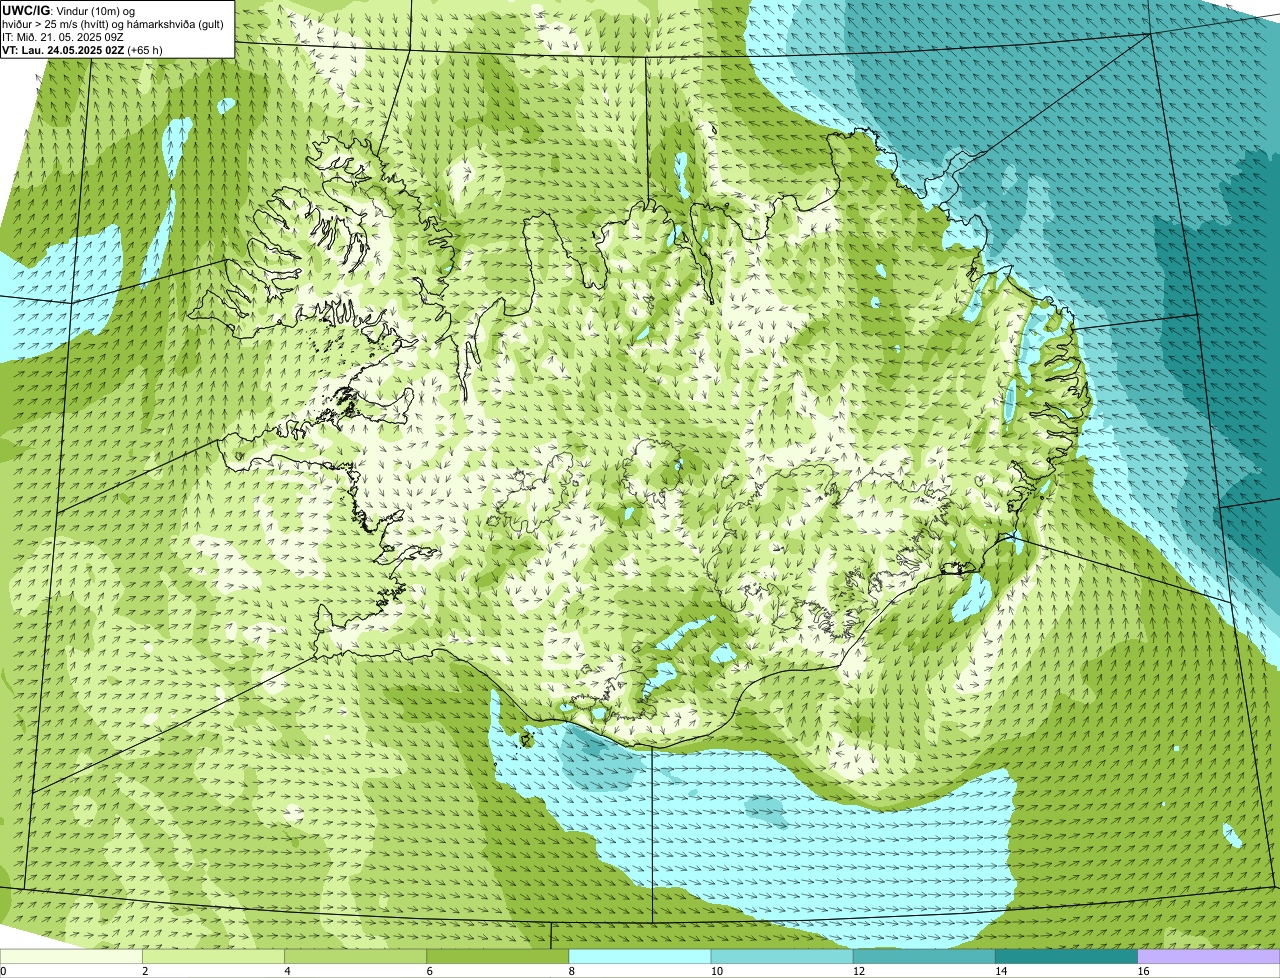Click the 4–6 green legend swatch
Screen dimensions: 1280x978
point(356,957)
